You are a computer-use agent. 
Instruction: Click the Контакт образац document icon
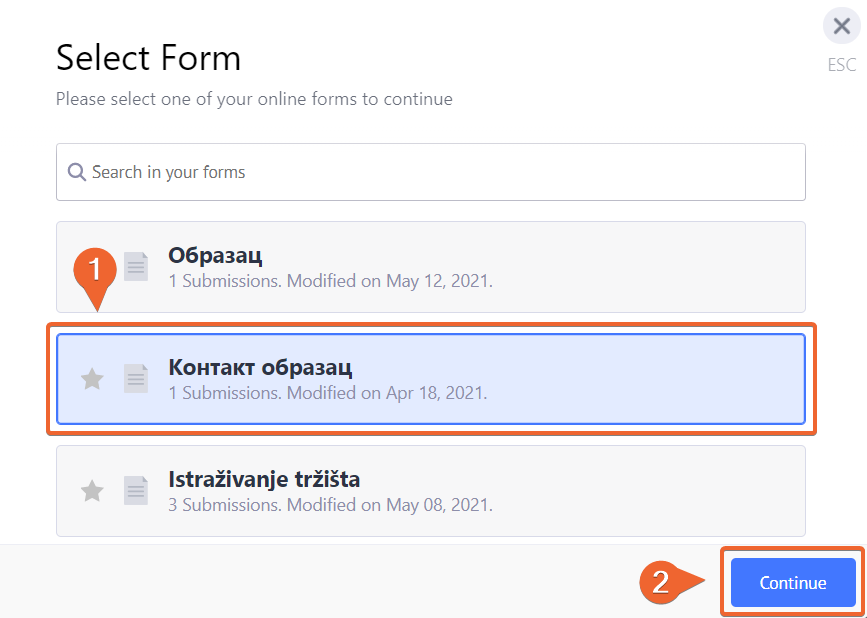136,378
